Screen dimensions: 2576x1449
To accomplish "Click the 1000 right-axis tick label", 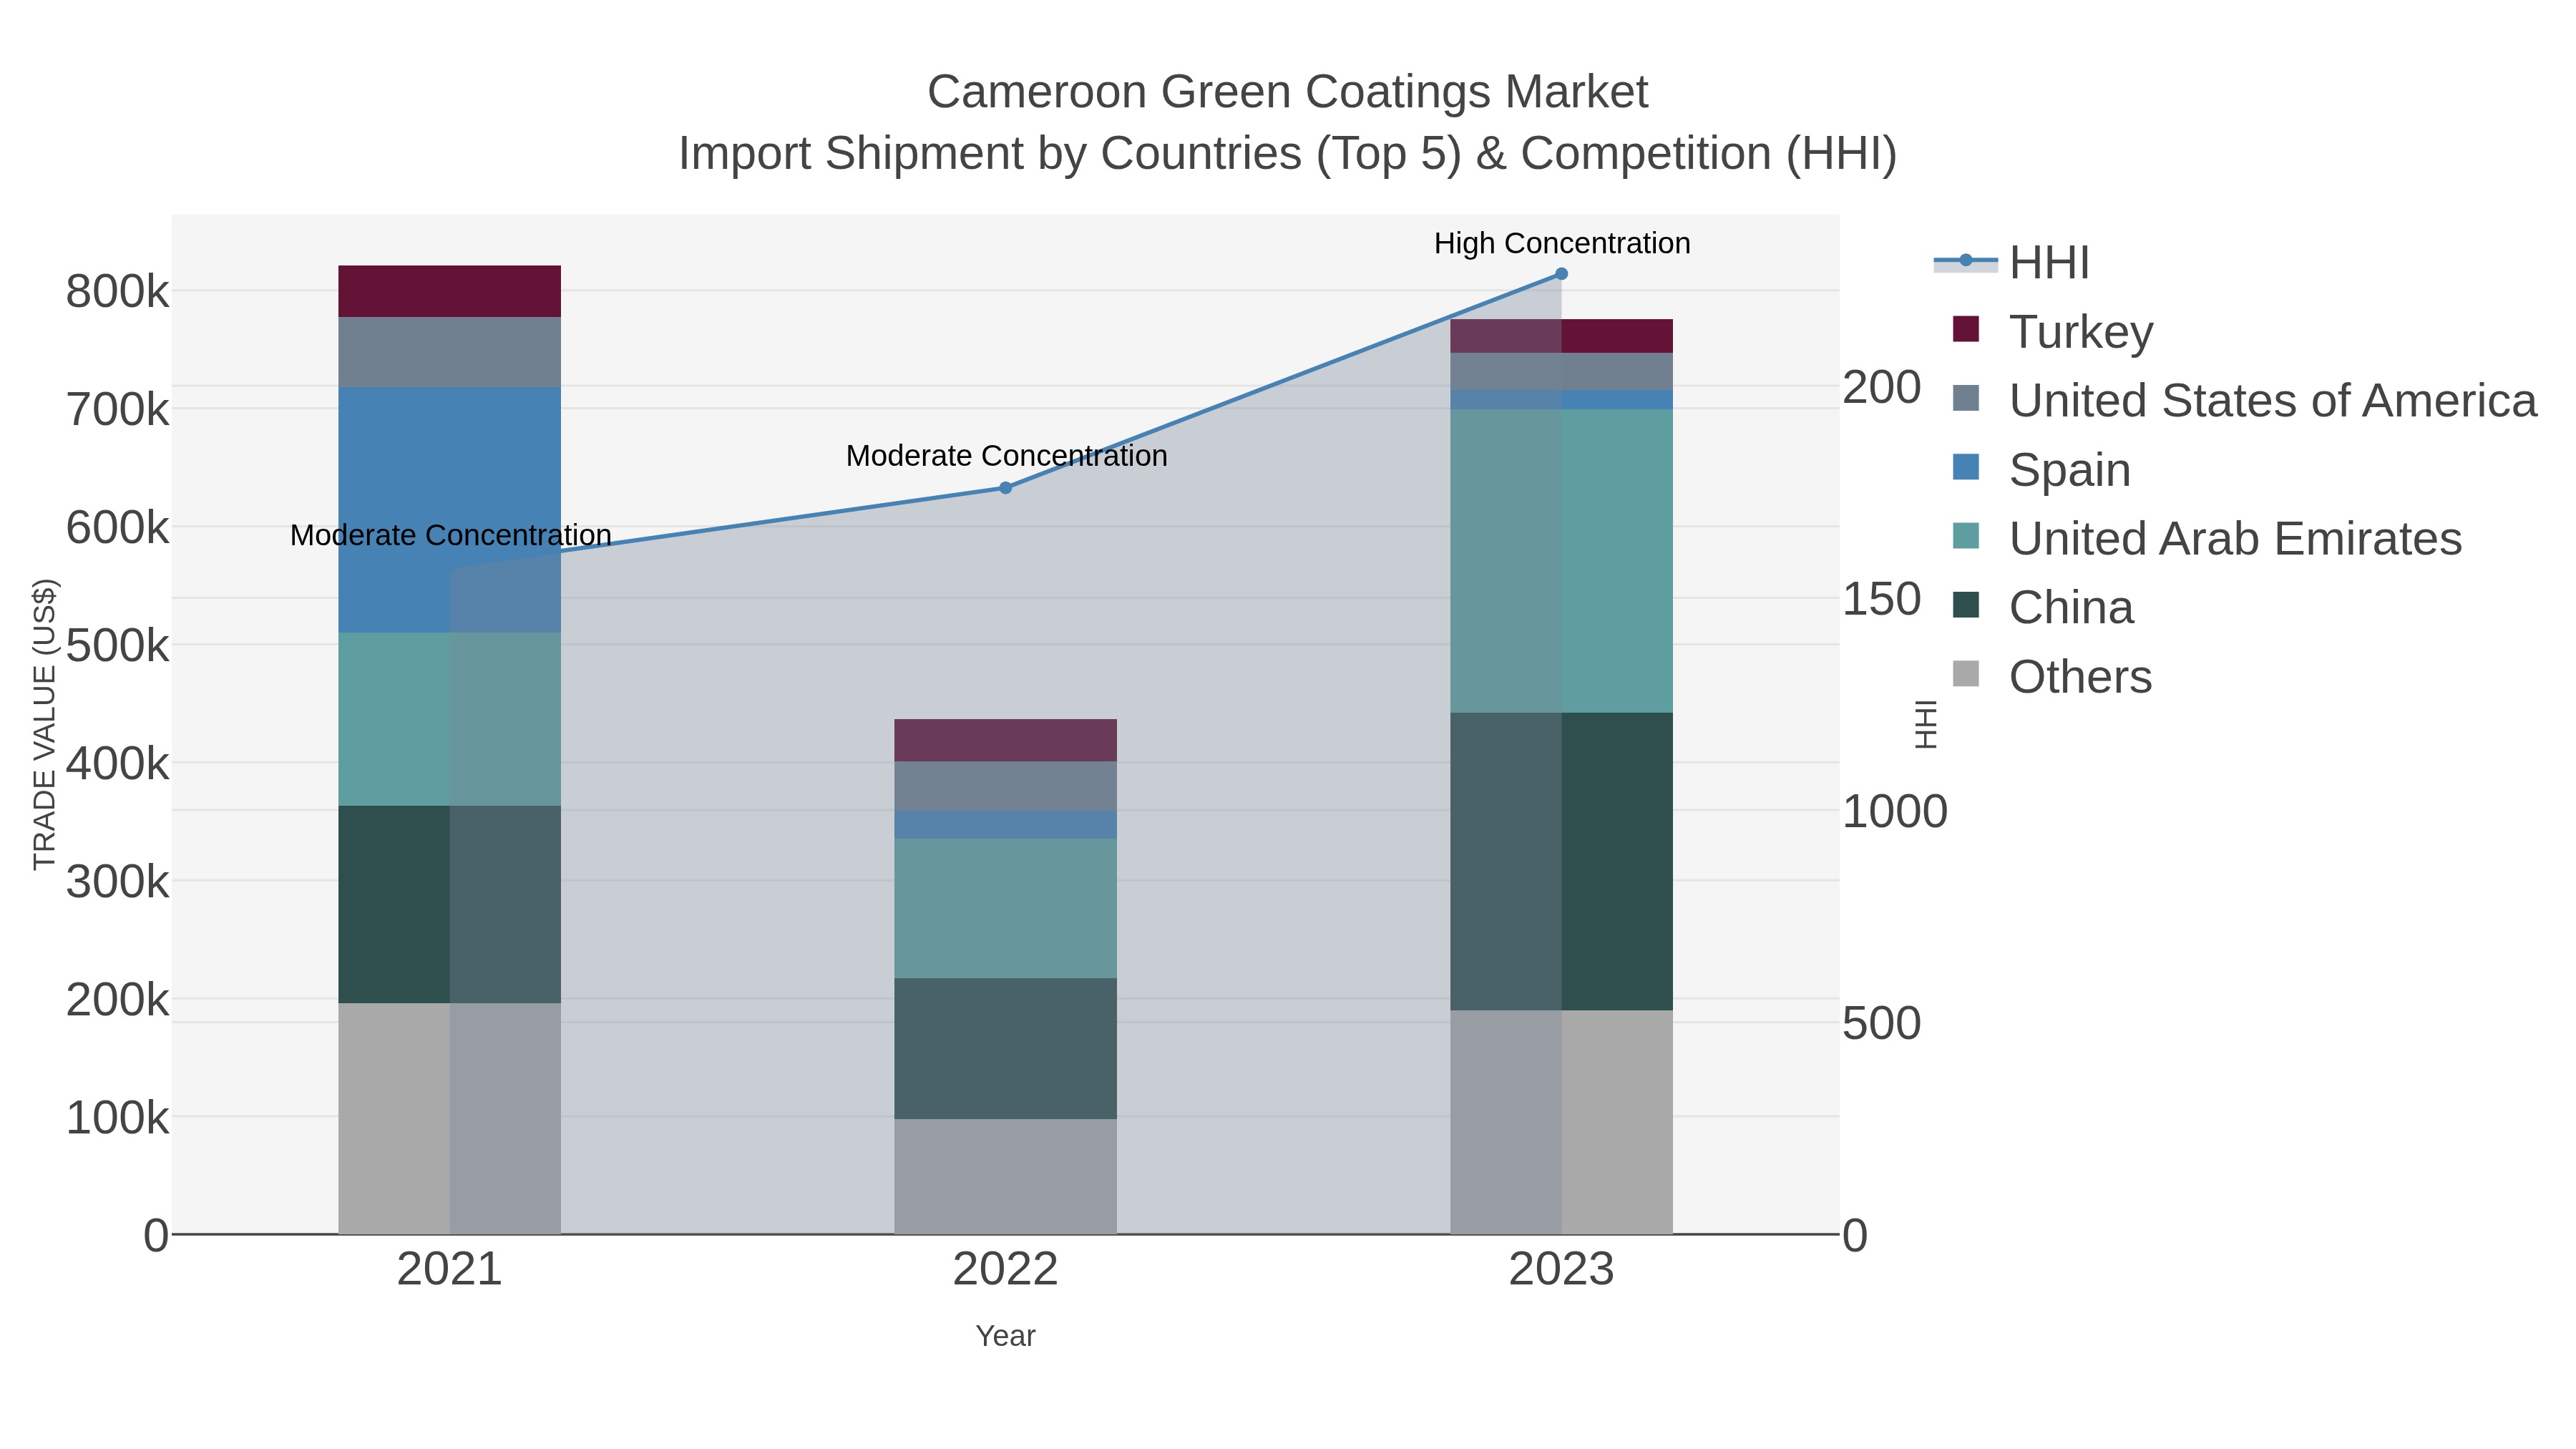I will point(1895,811).
